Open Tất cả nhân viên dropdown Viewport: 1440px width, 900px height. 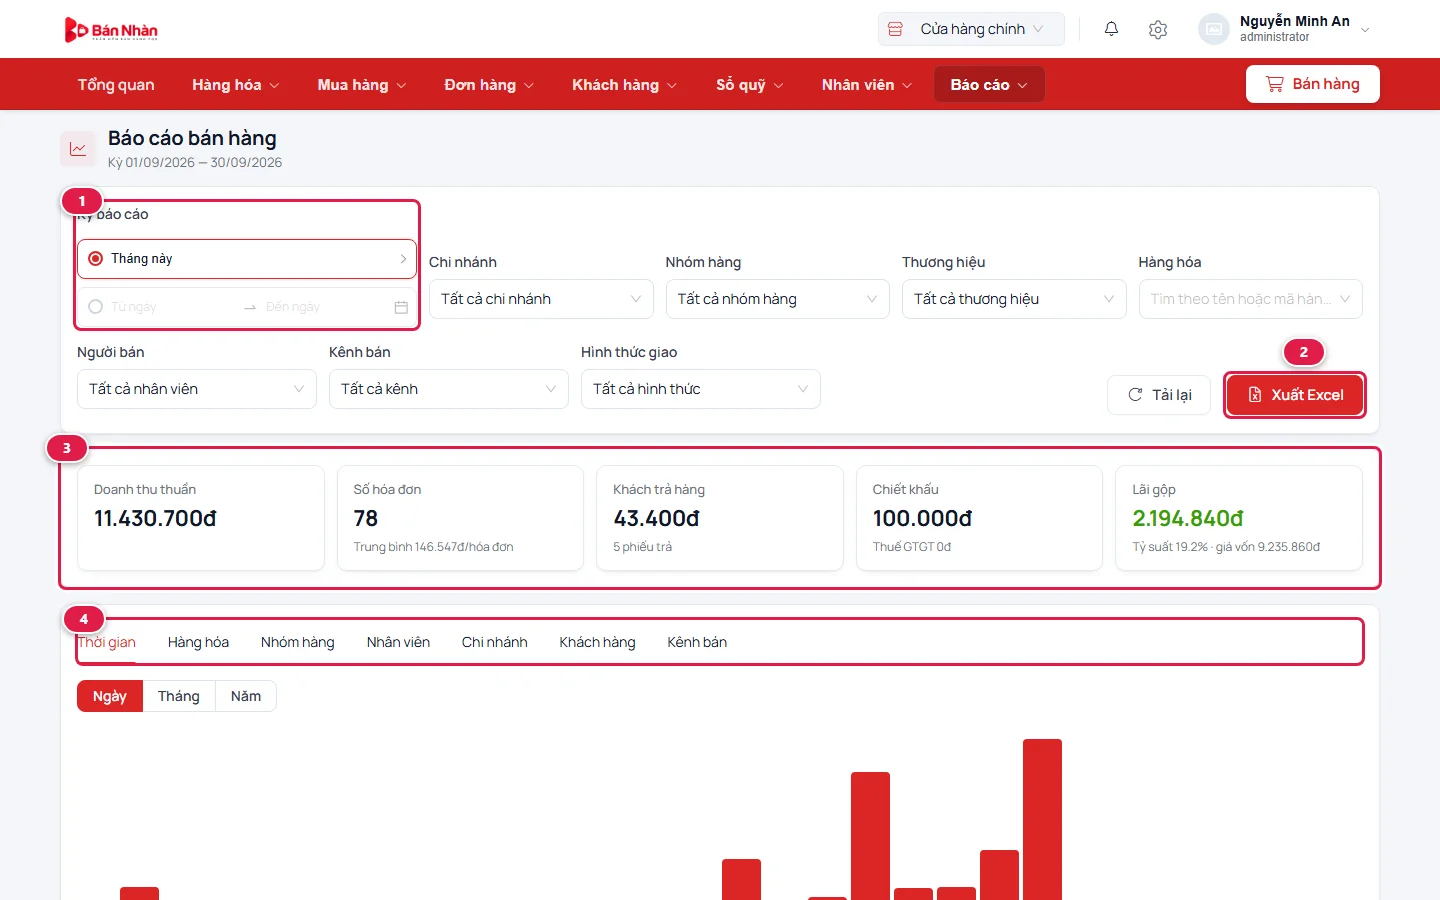[197, 389]
